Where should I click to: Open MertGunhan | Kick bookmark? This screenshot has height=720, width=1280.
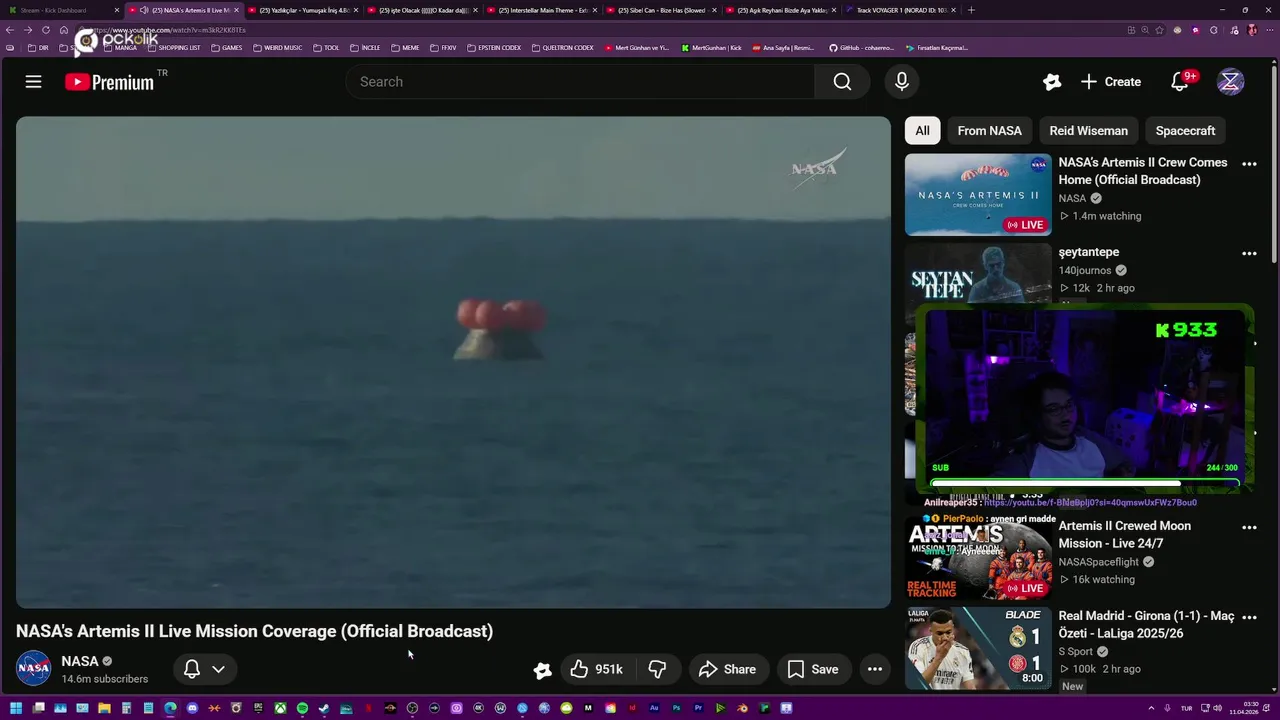(x=712, y=47)
